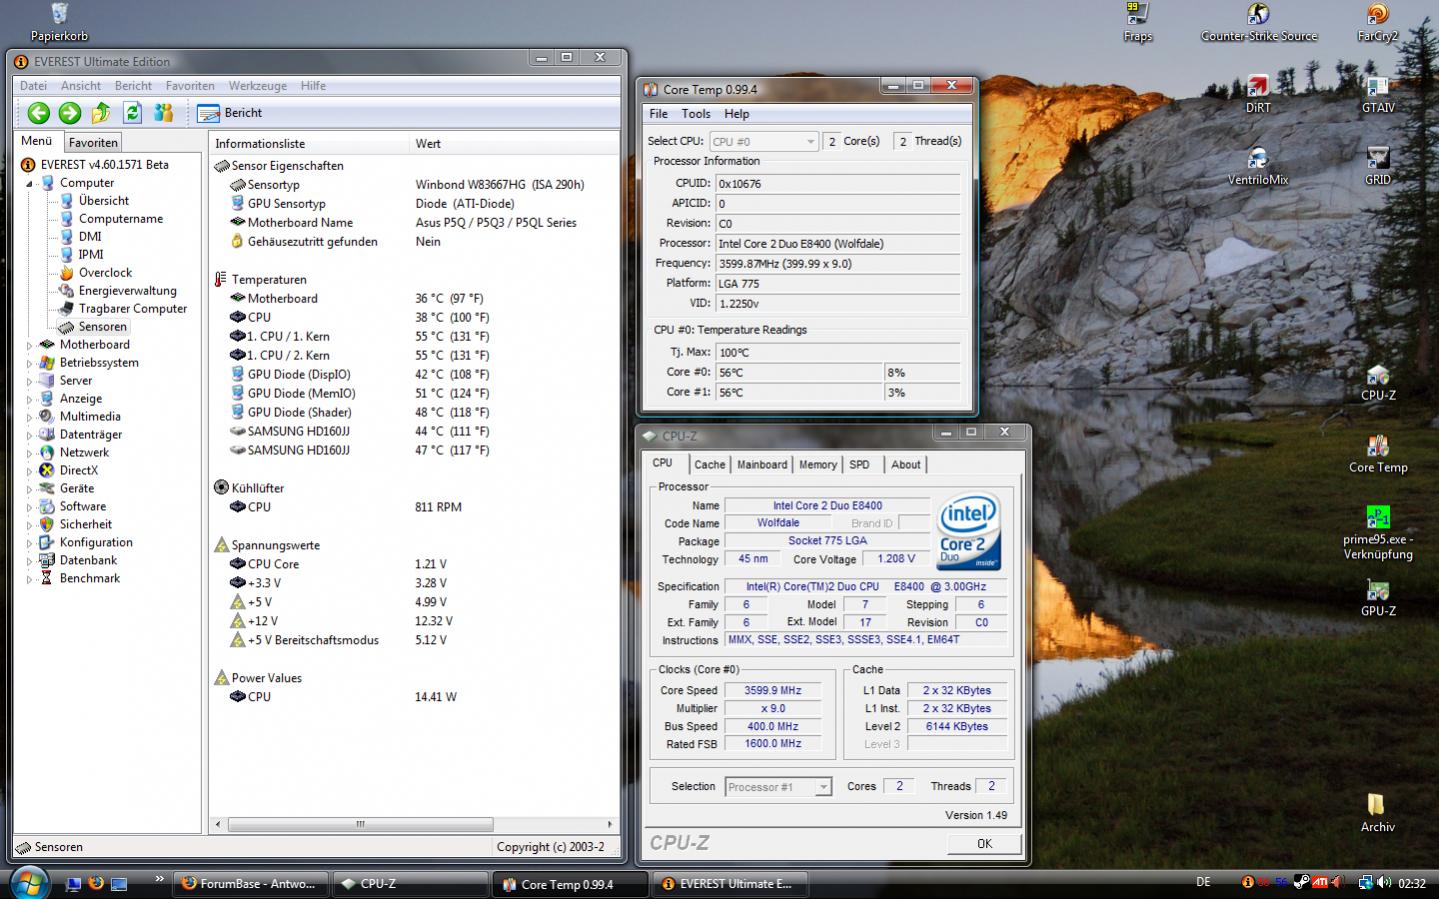
Task: Open the Archiv folder on desktop
Action: pos(1377,814)
